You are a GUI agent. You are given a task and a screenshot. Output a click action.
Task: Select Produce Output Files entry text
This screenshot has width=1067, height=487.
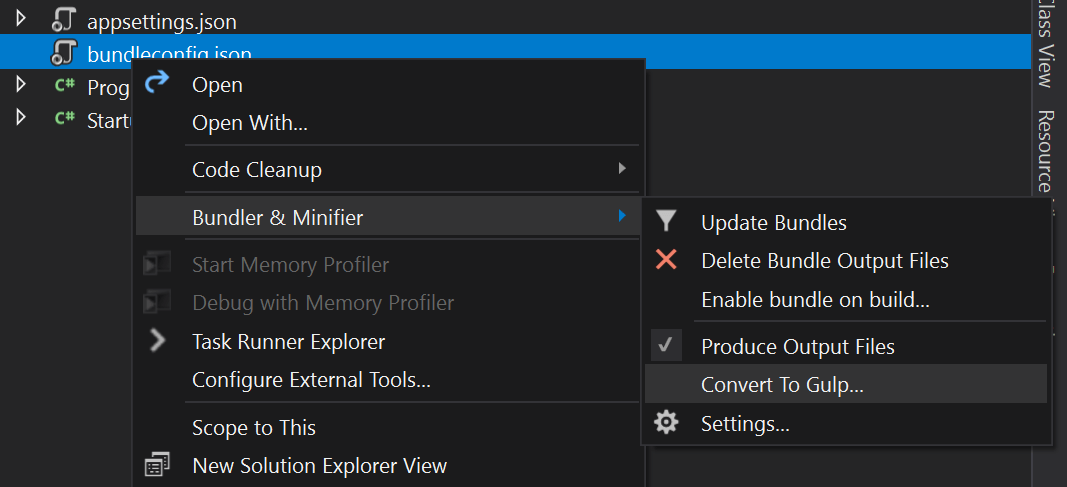(x=798, y=346)
